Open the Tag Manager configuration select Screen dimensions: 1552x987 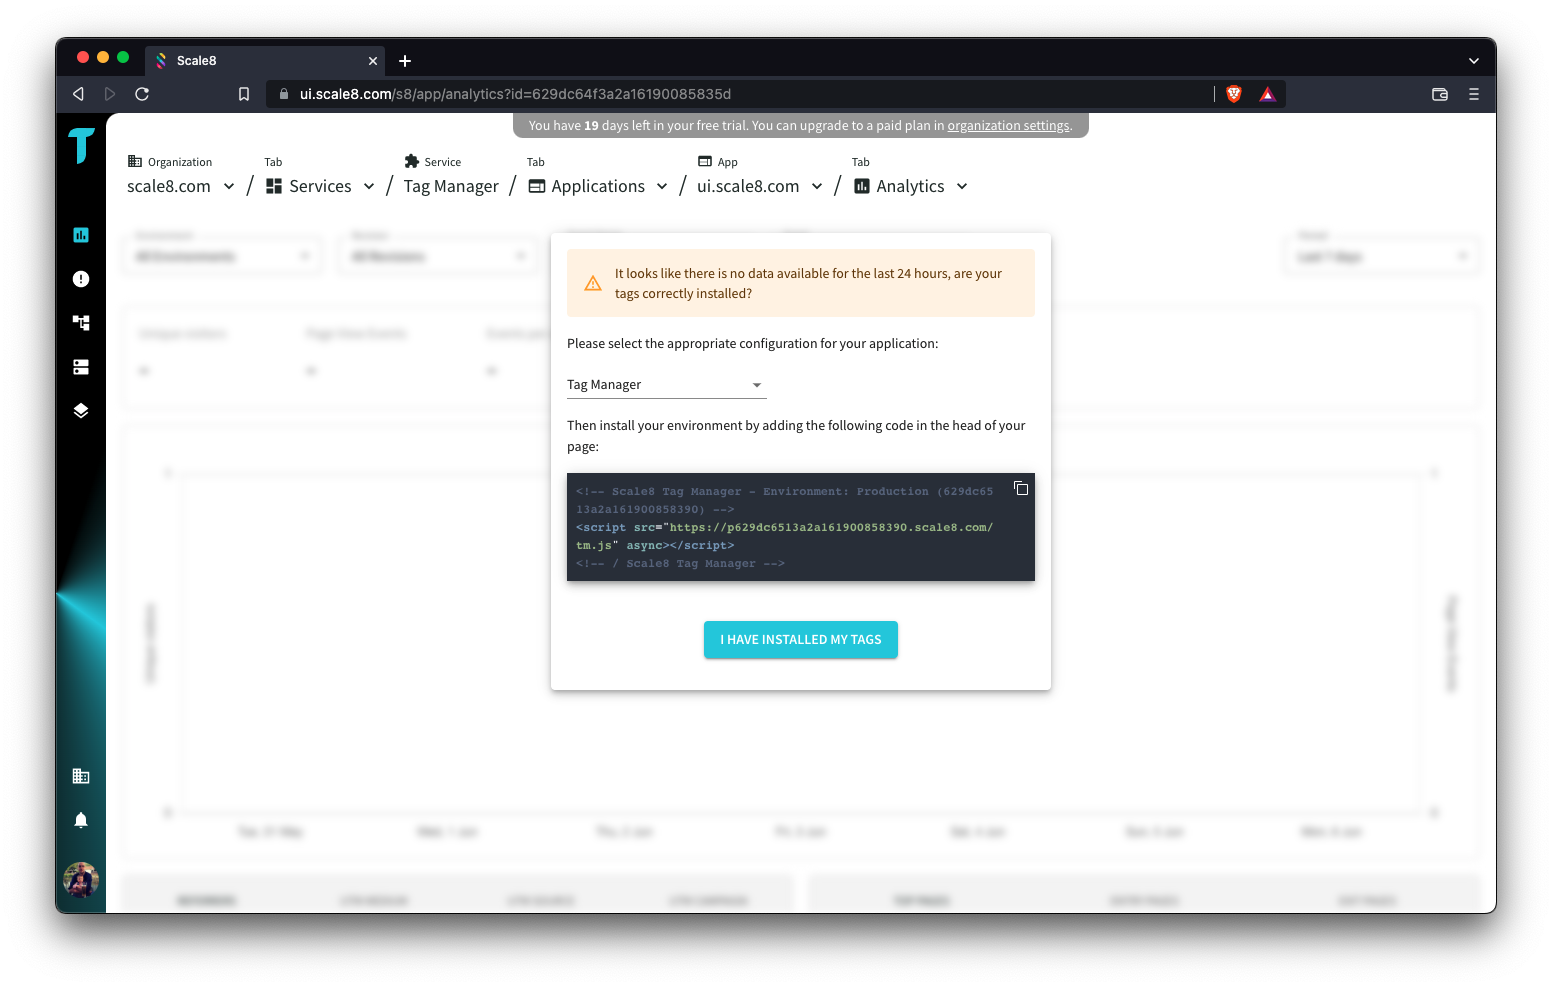tap(666, 385)
